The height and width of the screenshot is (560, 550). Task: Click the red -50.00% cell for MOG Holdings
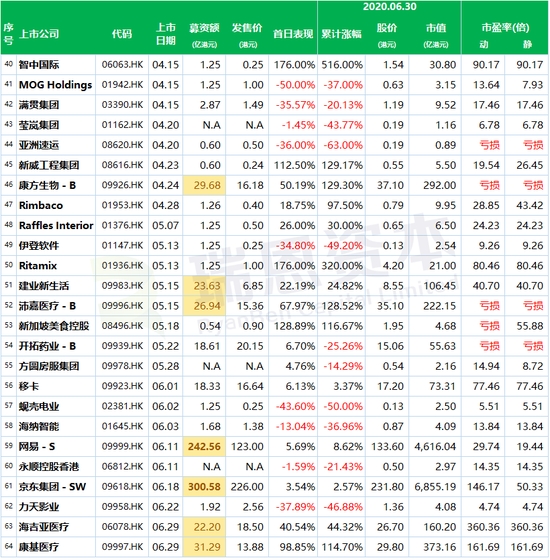[x=295, y=85]
